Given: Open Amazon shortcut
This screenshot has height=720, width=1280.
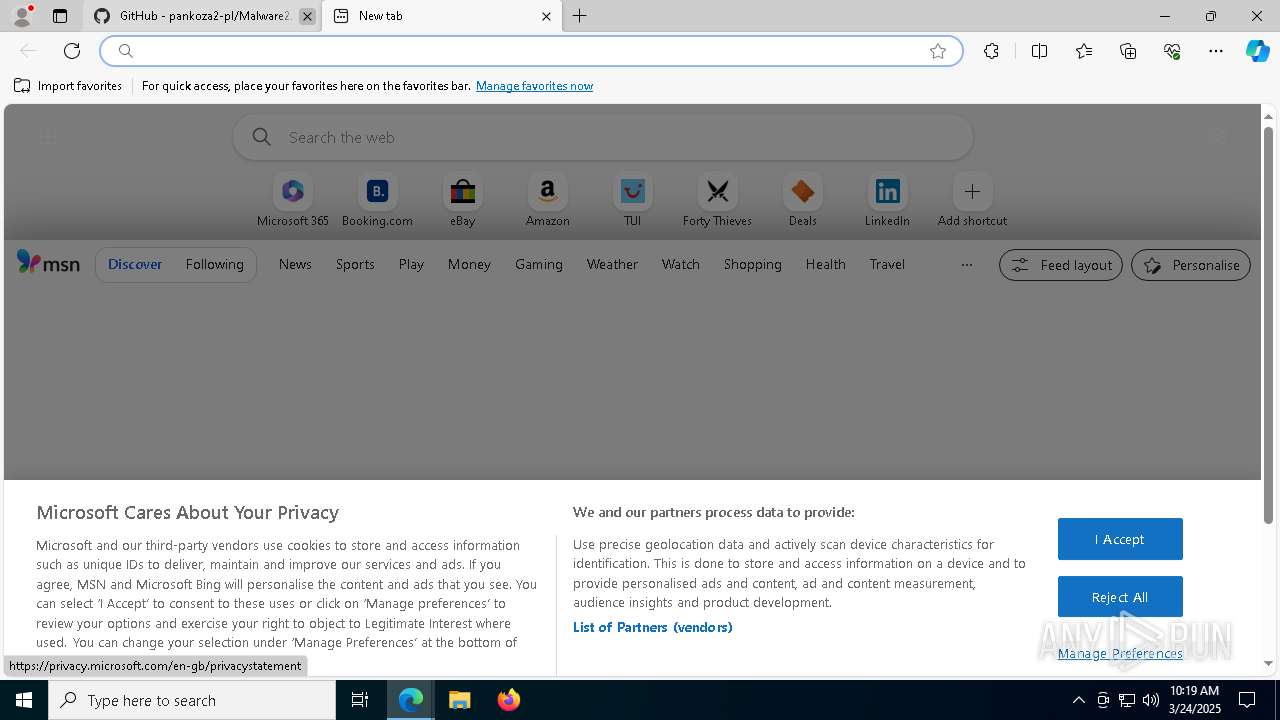Looking at the screenshot, I should (x=547, y=201).
